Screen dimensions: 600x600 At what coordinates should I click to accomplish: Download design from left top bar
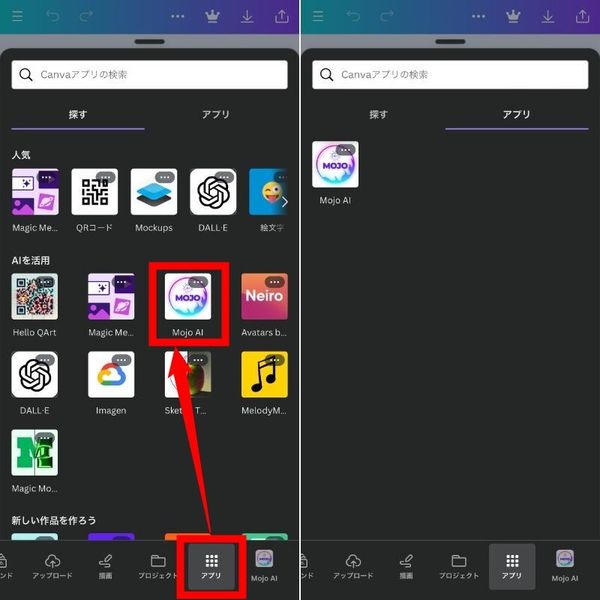tap(247, 16)
